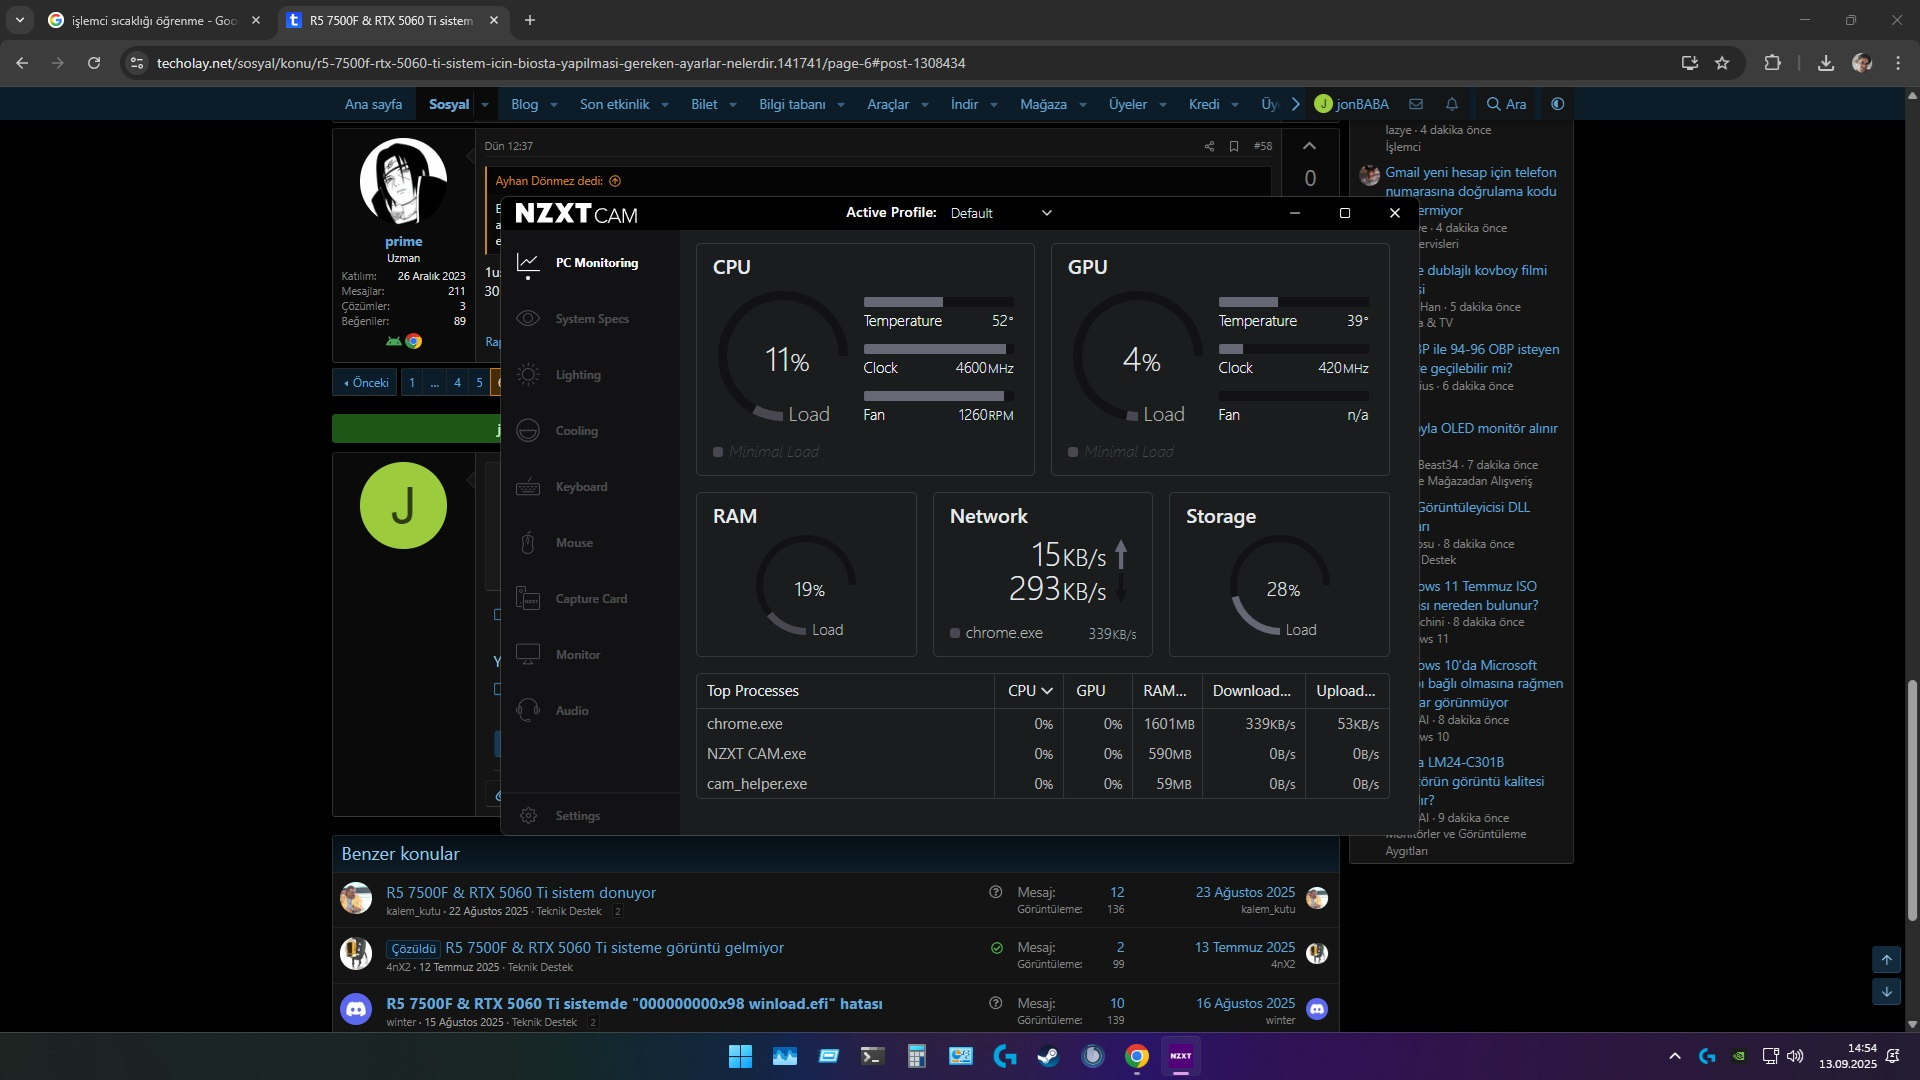Open Chrome extensions puzzle icon
Image resolution: width=1920 pixels, height=1080 pixels.
[x=1772, y=63]
